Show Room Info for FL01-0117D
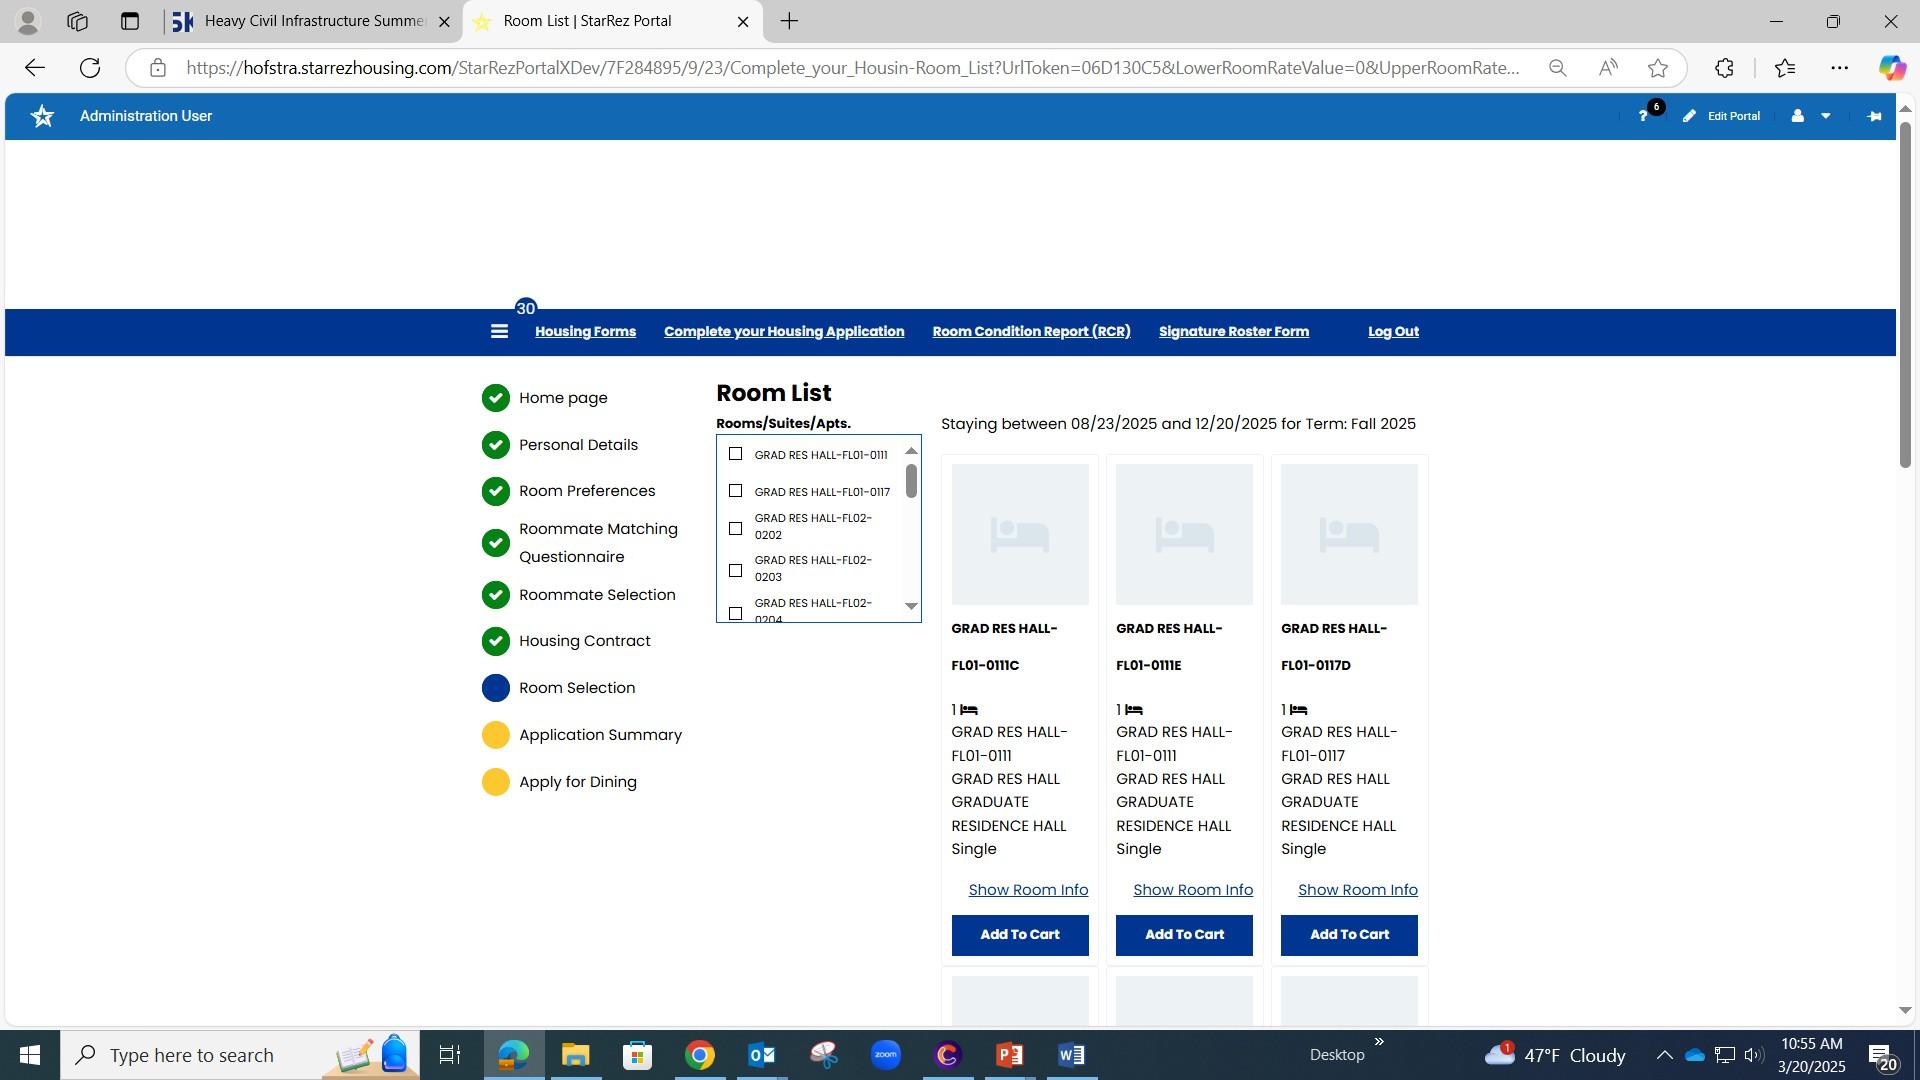Screen dimensions: 1920x1080 point(1357,890)
